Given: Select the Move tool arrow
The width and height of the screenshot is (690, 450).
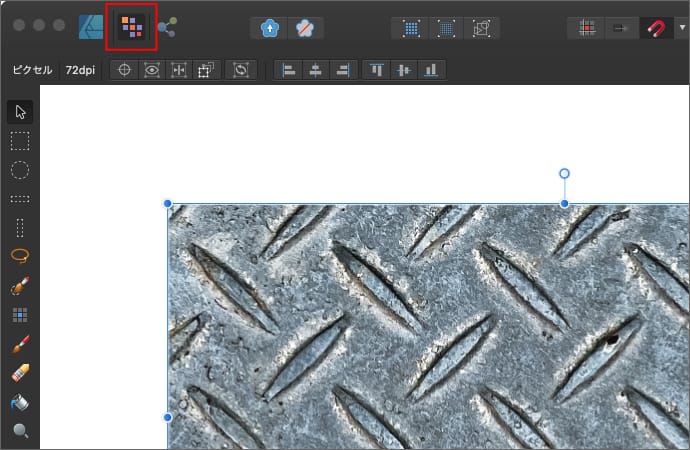Looking at the screenshot, I should click(20, 111).
